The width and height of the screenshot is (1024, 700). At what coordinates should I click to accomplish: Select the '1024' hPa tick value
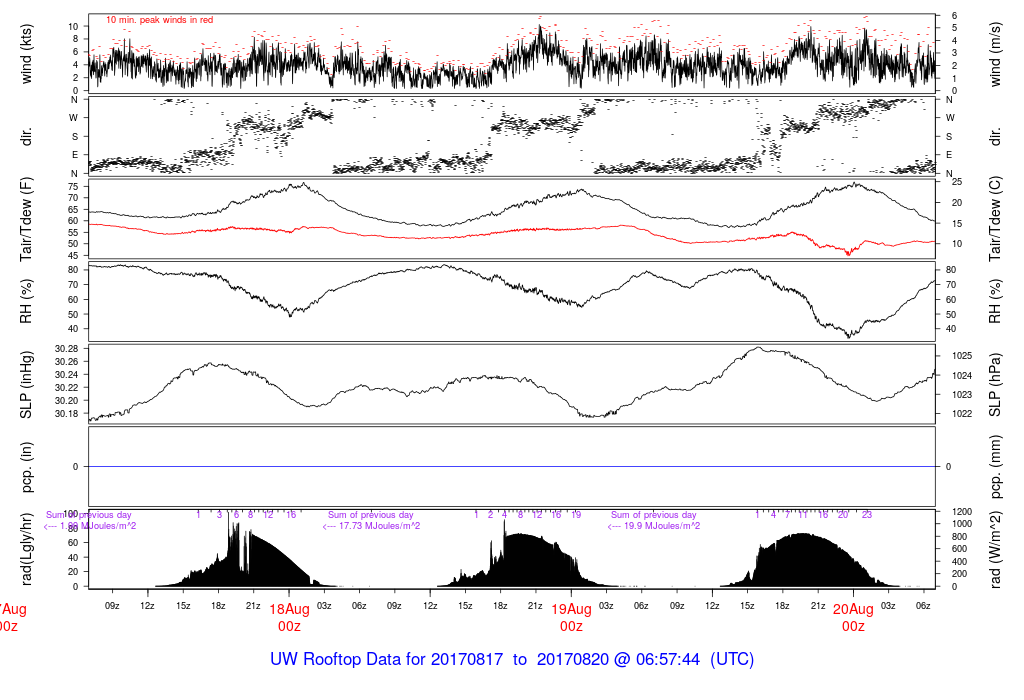pyautogui.click(x=962, y=375)
